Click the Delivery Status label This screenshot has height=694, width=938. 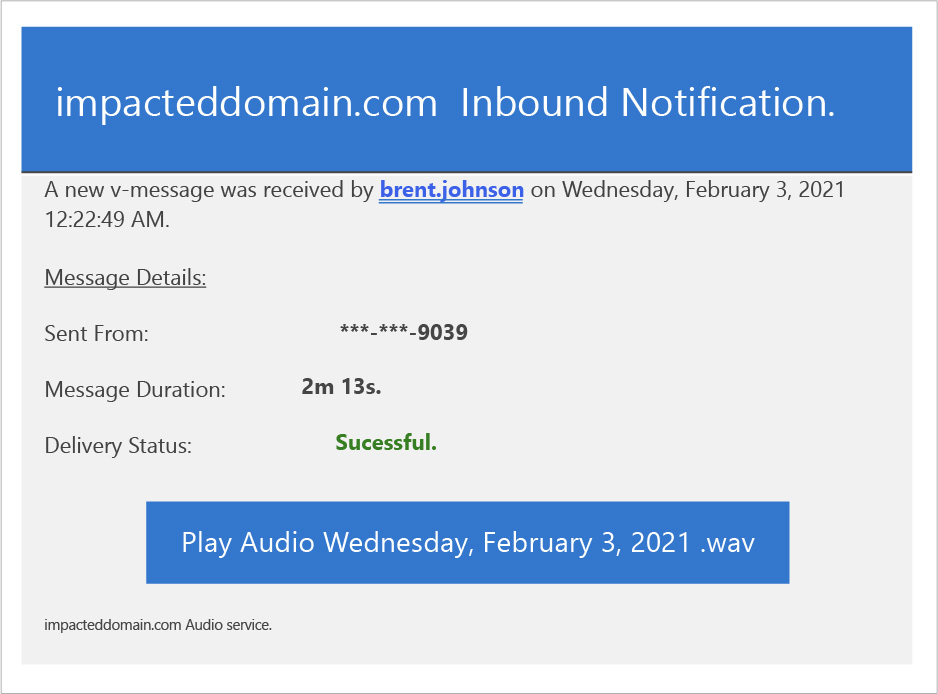click(118, 446)
